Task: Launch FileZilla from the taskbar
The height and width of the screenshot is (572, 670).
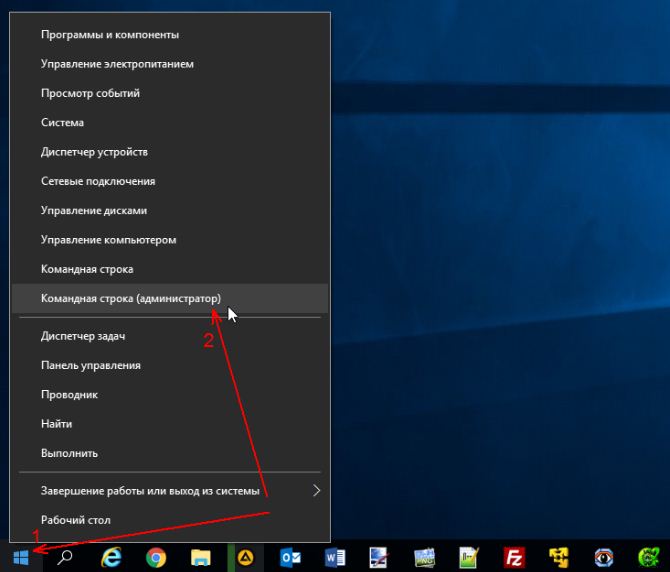Action: coord(514,557)
